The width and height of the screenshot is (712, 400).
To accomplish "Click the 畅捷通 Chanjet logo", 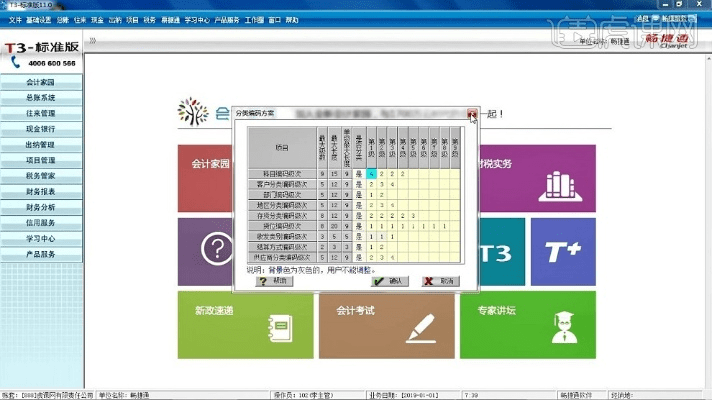I will tap(667, 40).
